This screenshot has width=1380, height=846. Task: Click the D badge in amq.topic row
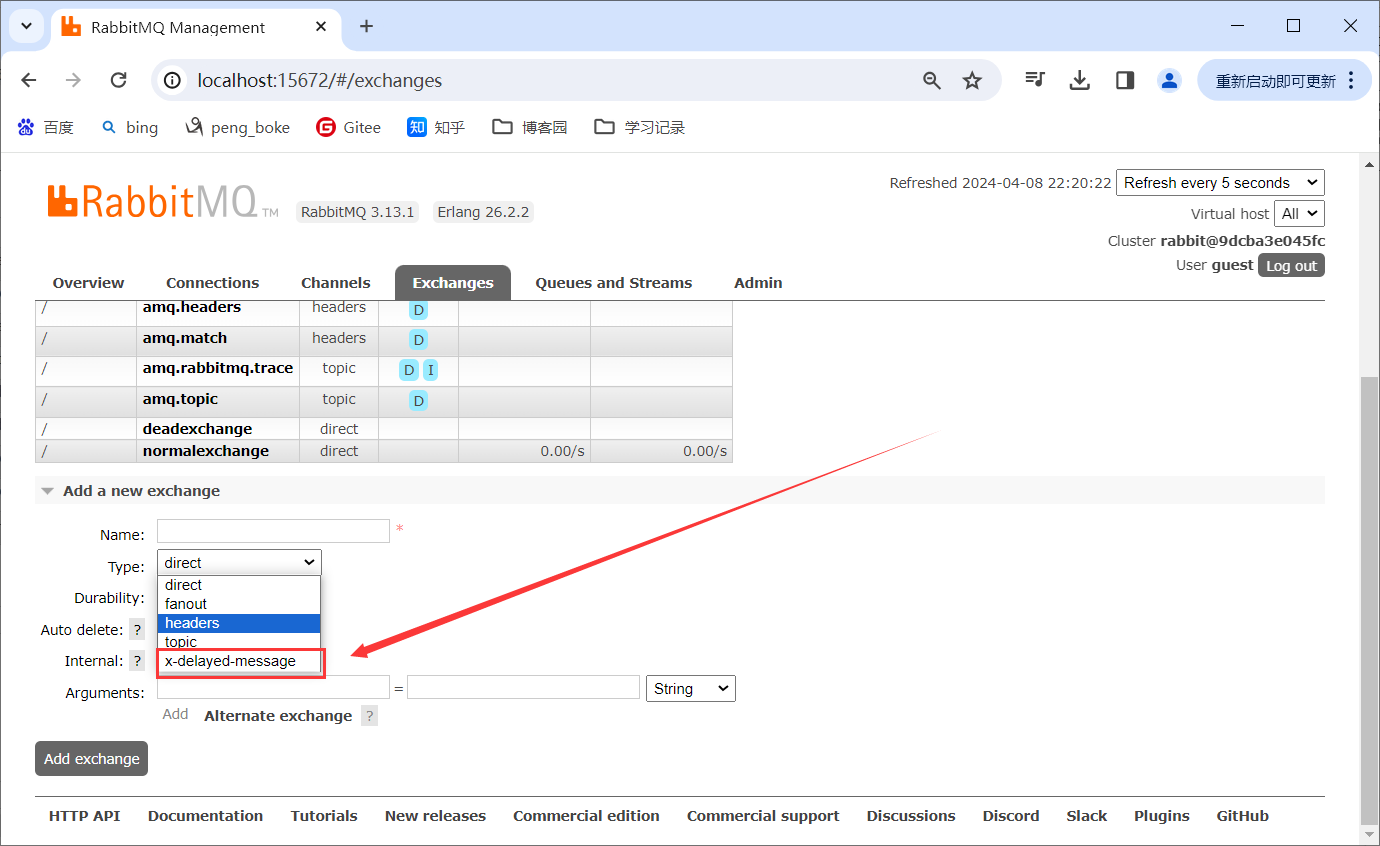(x=418, y=401)
